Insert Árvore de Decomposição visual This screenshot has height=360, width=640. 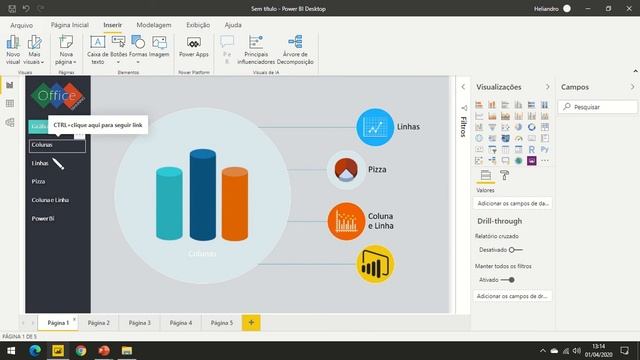[x=295, y=50]
